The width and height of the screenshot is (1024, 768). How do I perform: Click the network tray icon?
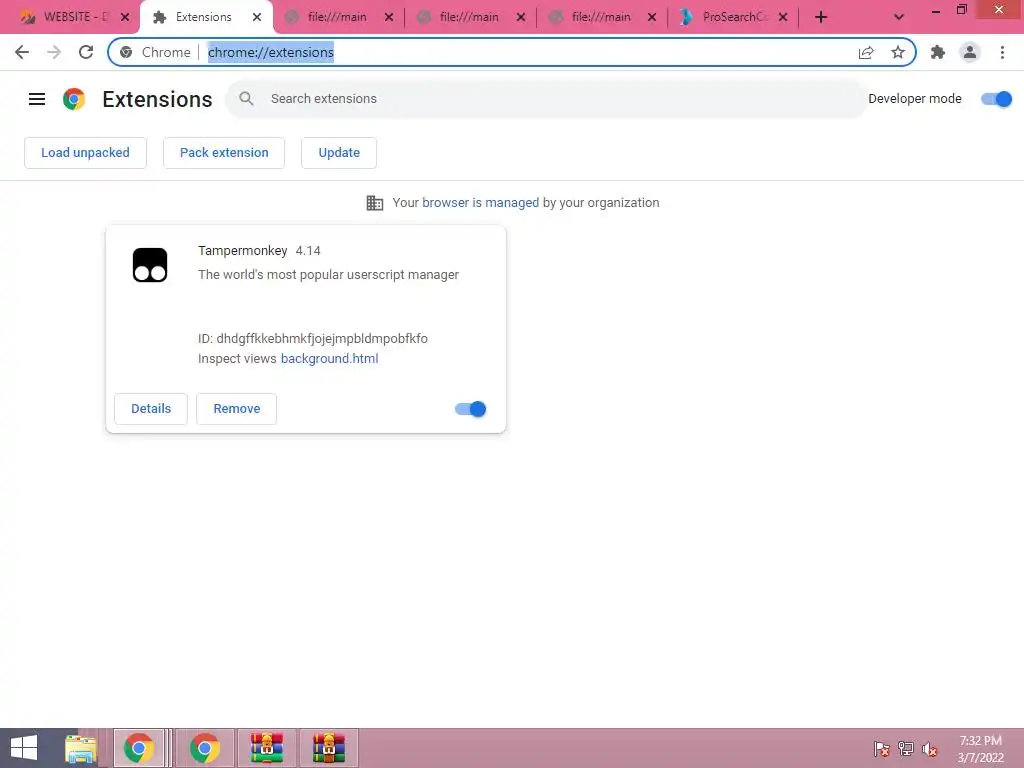pos(906,748)
